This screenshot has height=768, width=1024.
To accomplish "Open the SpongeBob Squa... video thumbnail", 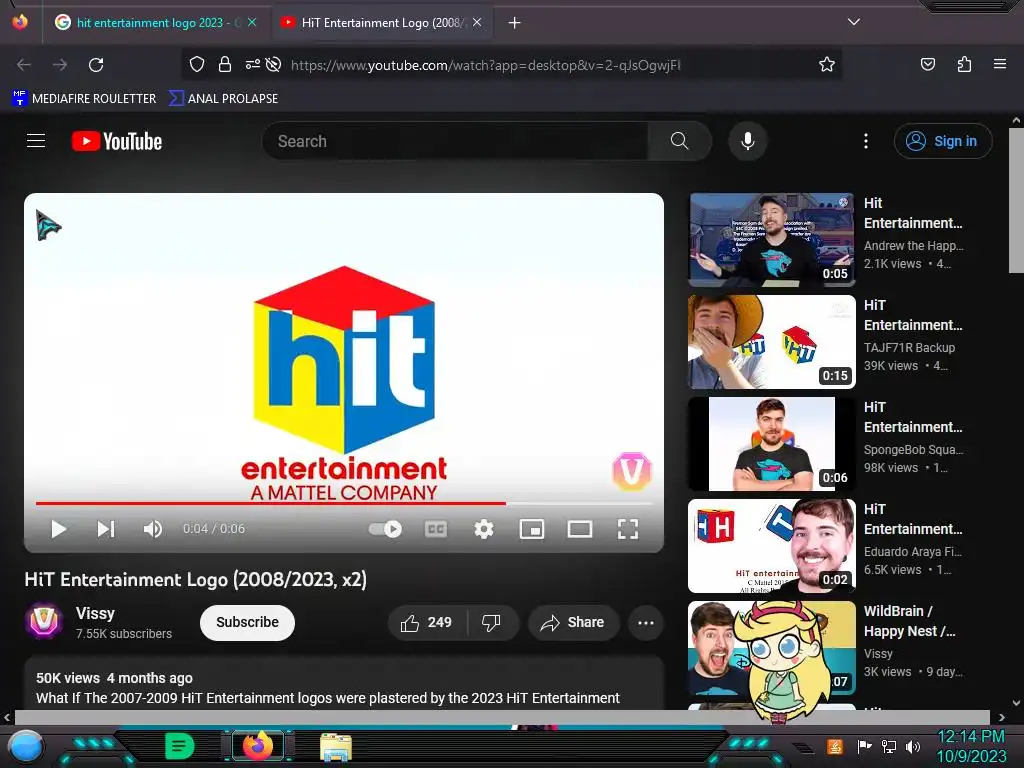I will 771,443.
